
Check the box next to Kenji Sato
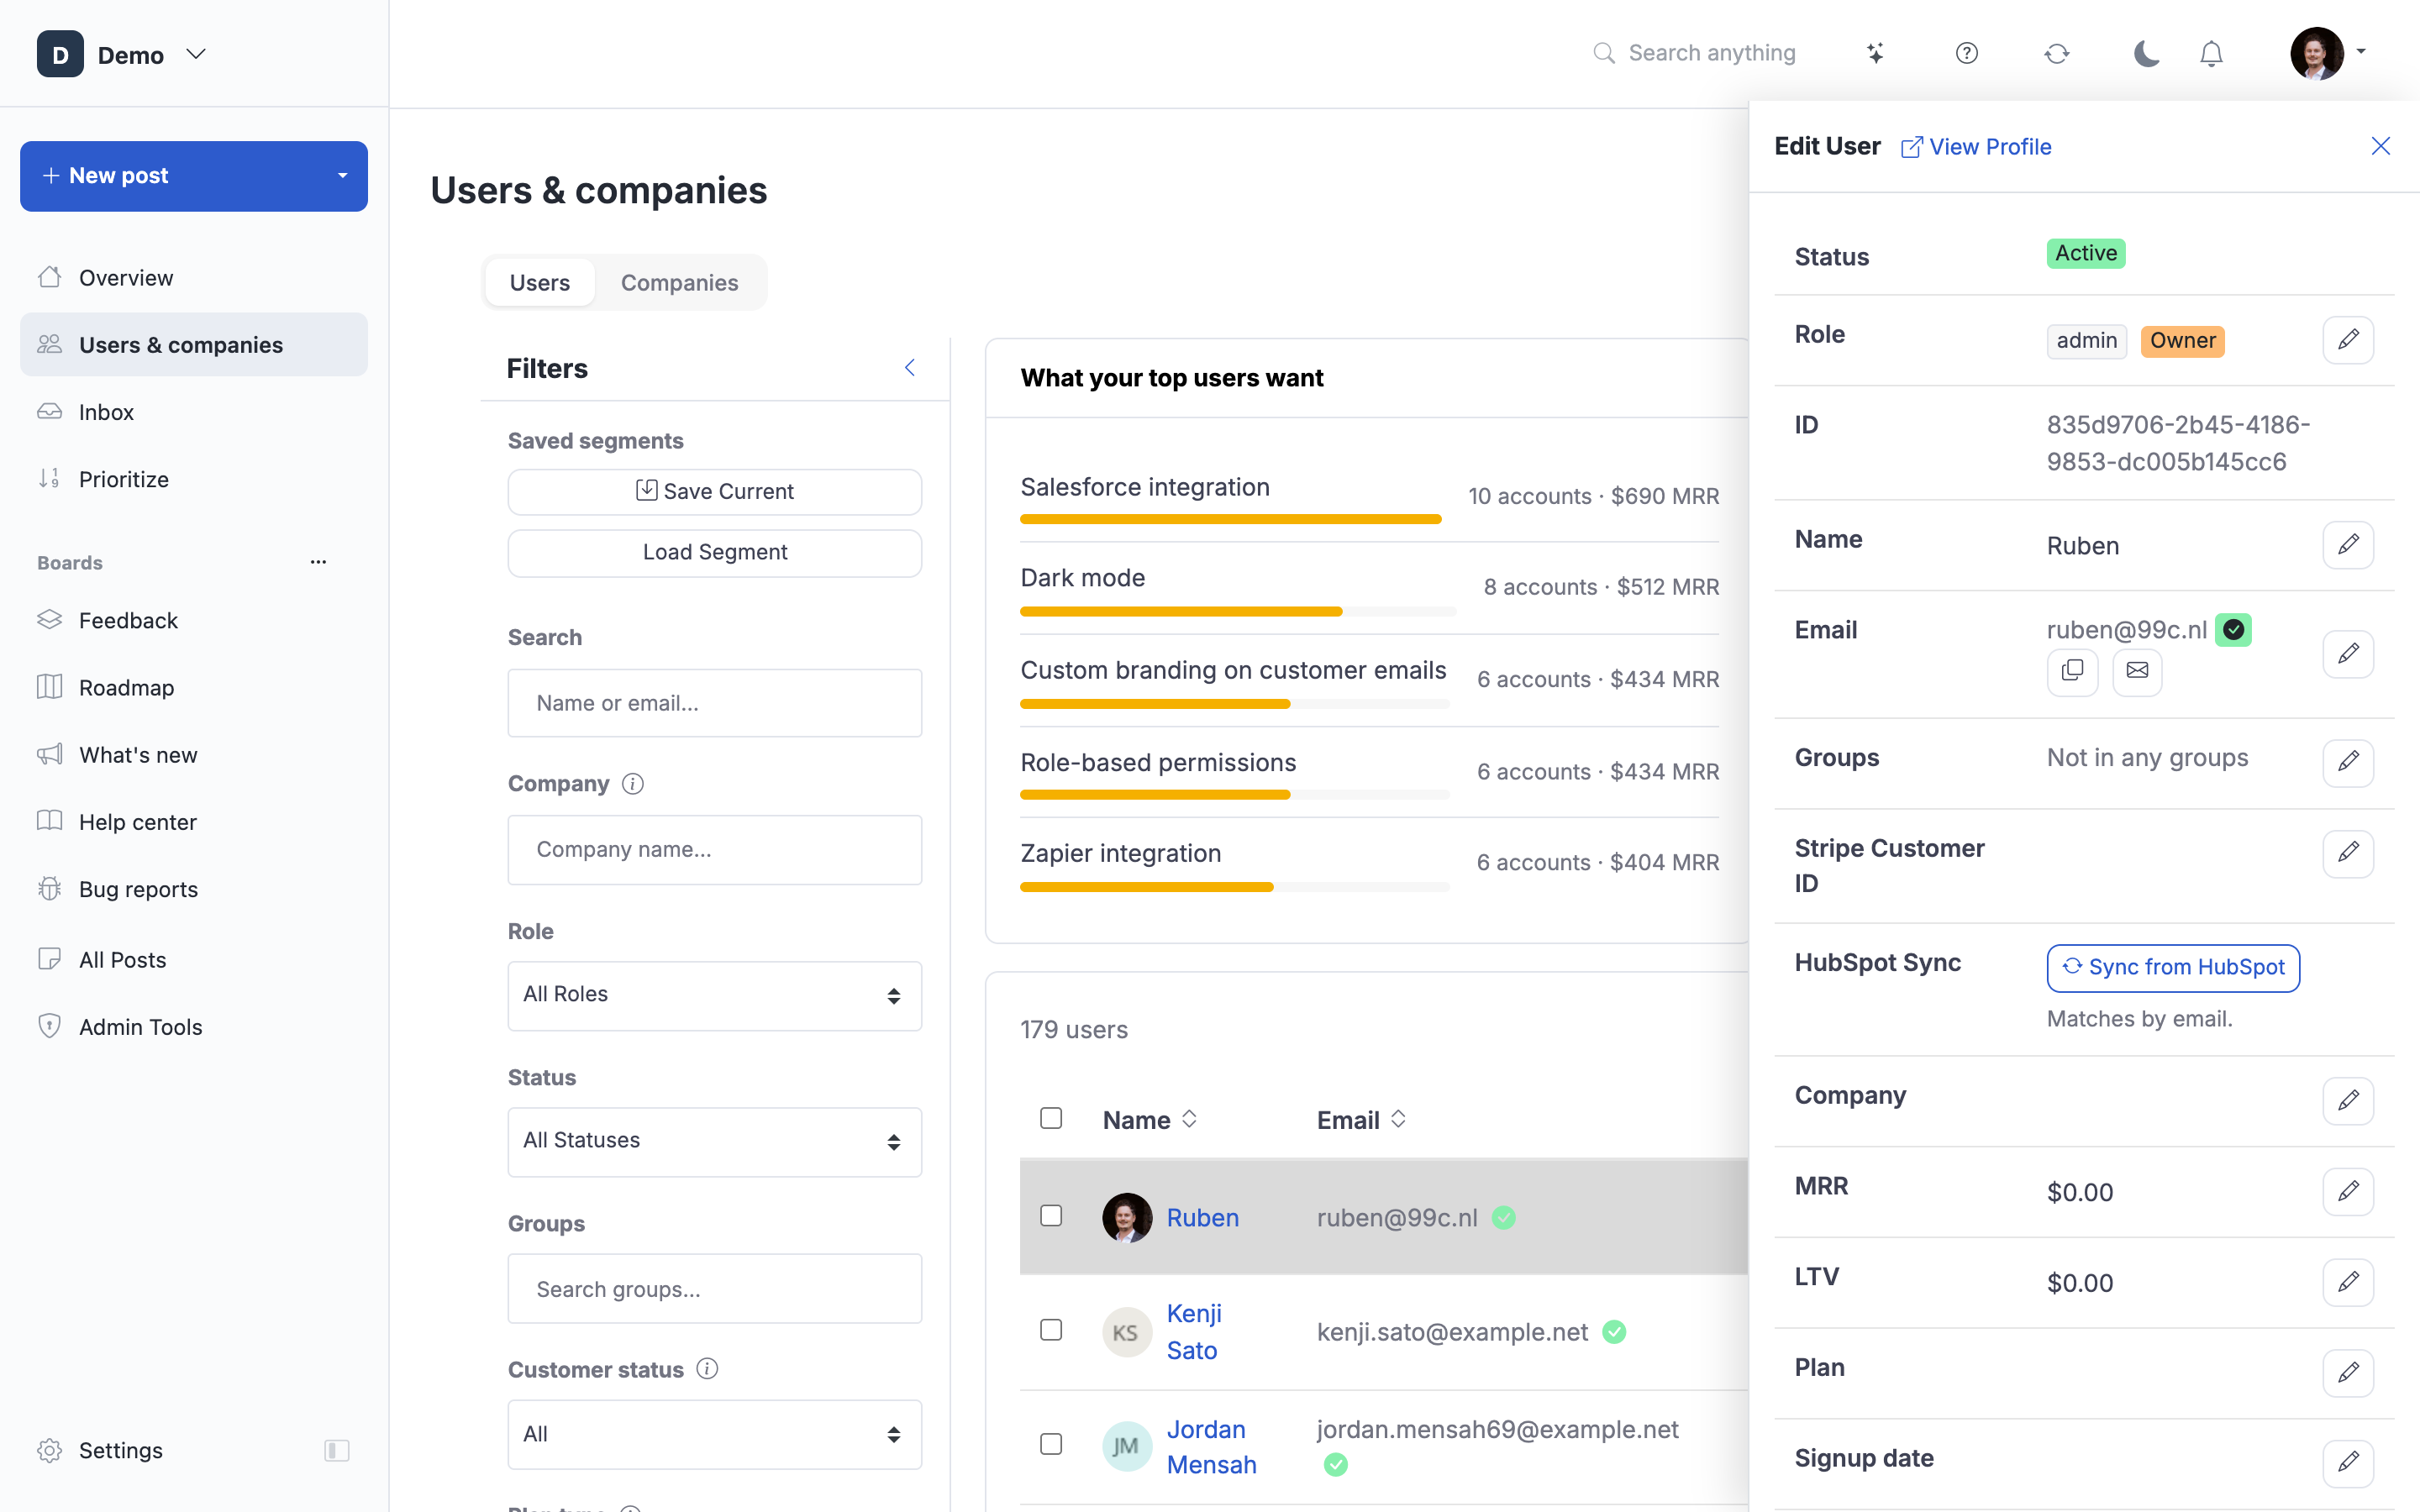[1051, 1331]
